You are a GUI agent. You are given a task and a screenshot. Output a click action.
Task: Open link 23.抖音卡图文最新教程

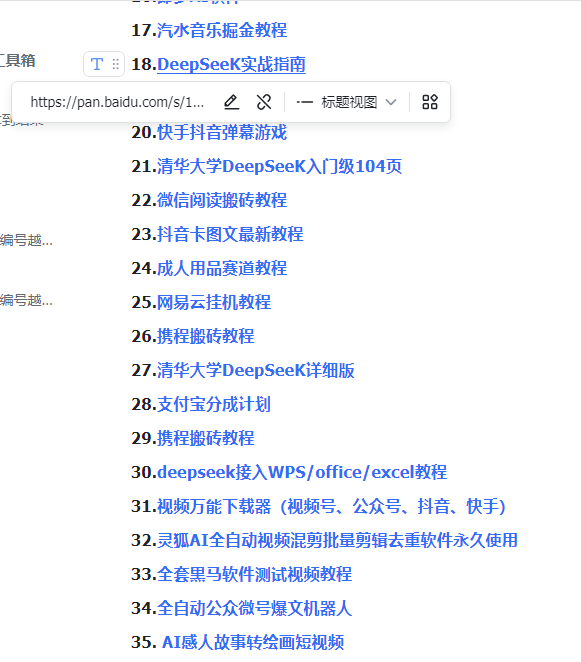point(230,234)
